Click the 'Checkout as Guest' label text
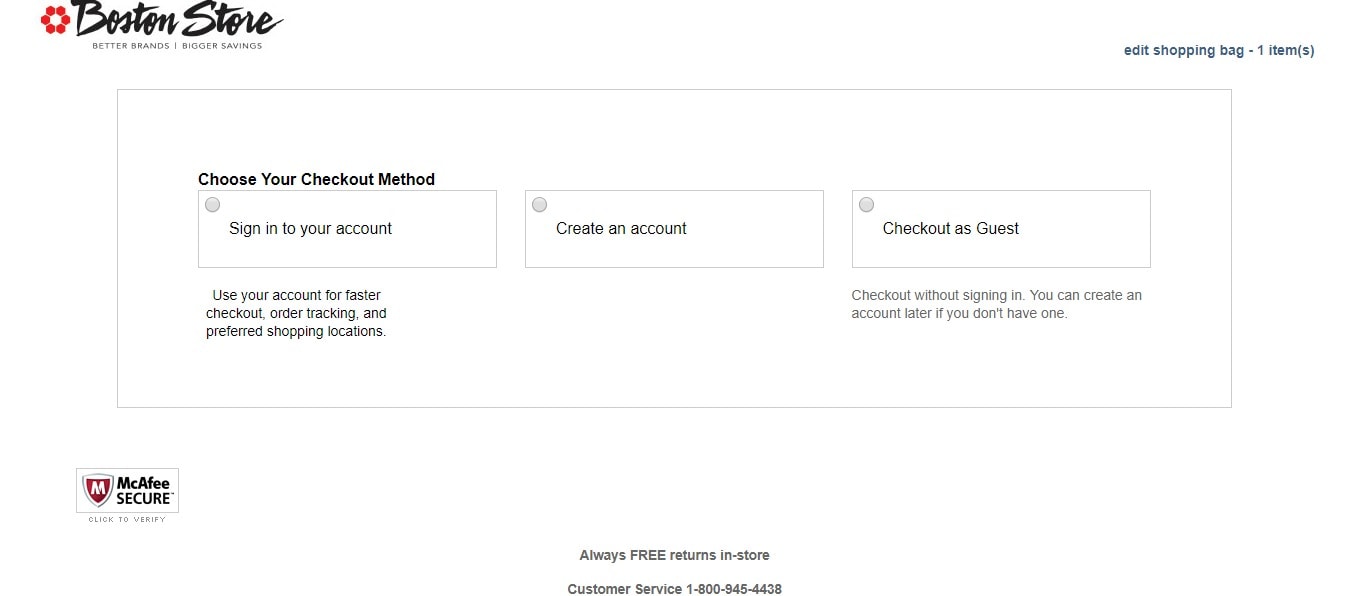Viewport: 1349px width, 596px height. pos(951,229)
